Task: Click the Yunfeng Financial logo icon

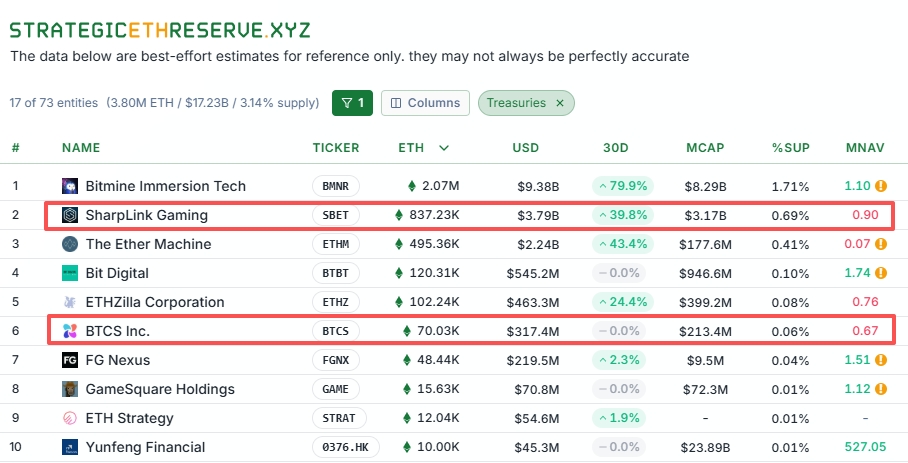Action: 70,447
